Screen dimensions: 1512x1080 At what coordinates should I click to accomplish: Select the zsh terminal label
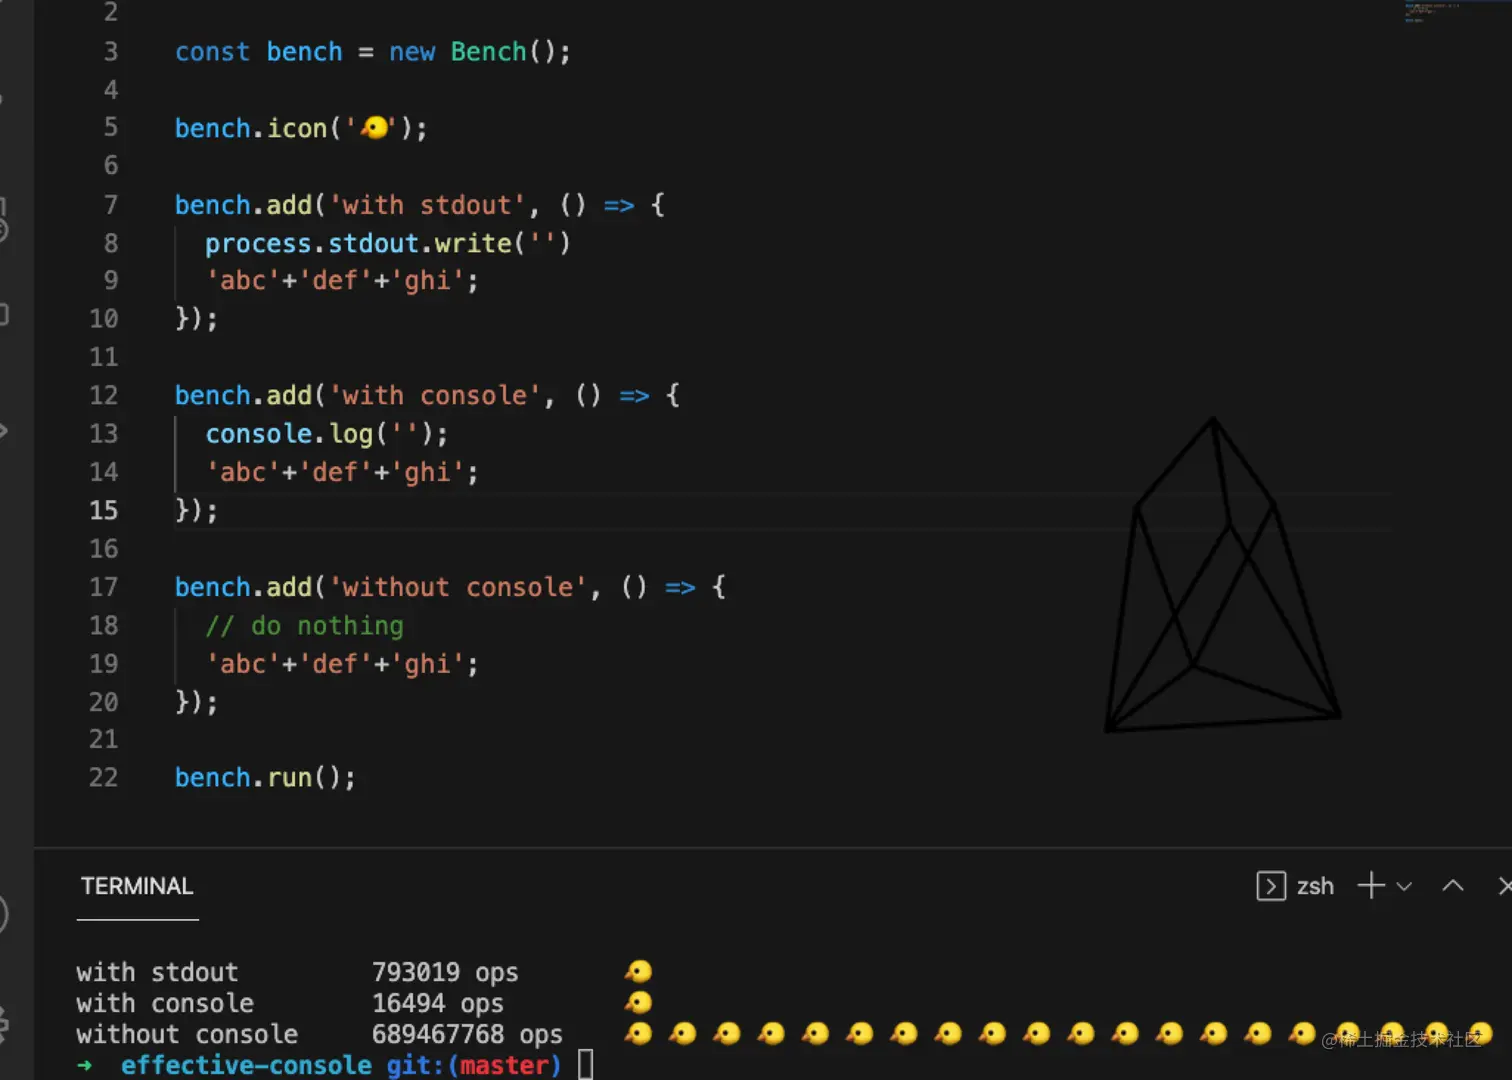1315,886
